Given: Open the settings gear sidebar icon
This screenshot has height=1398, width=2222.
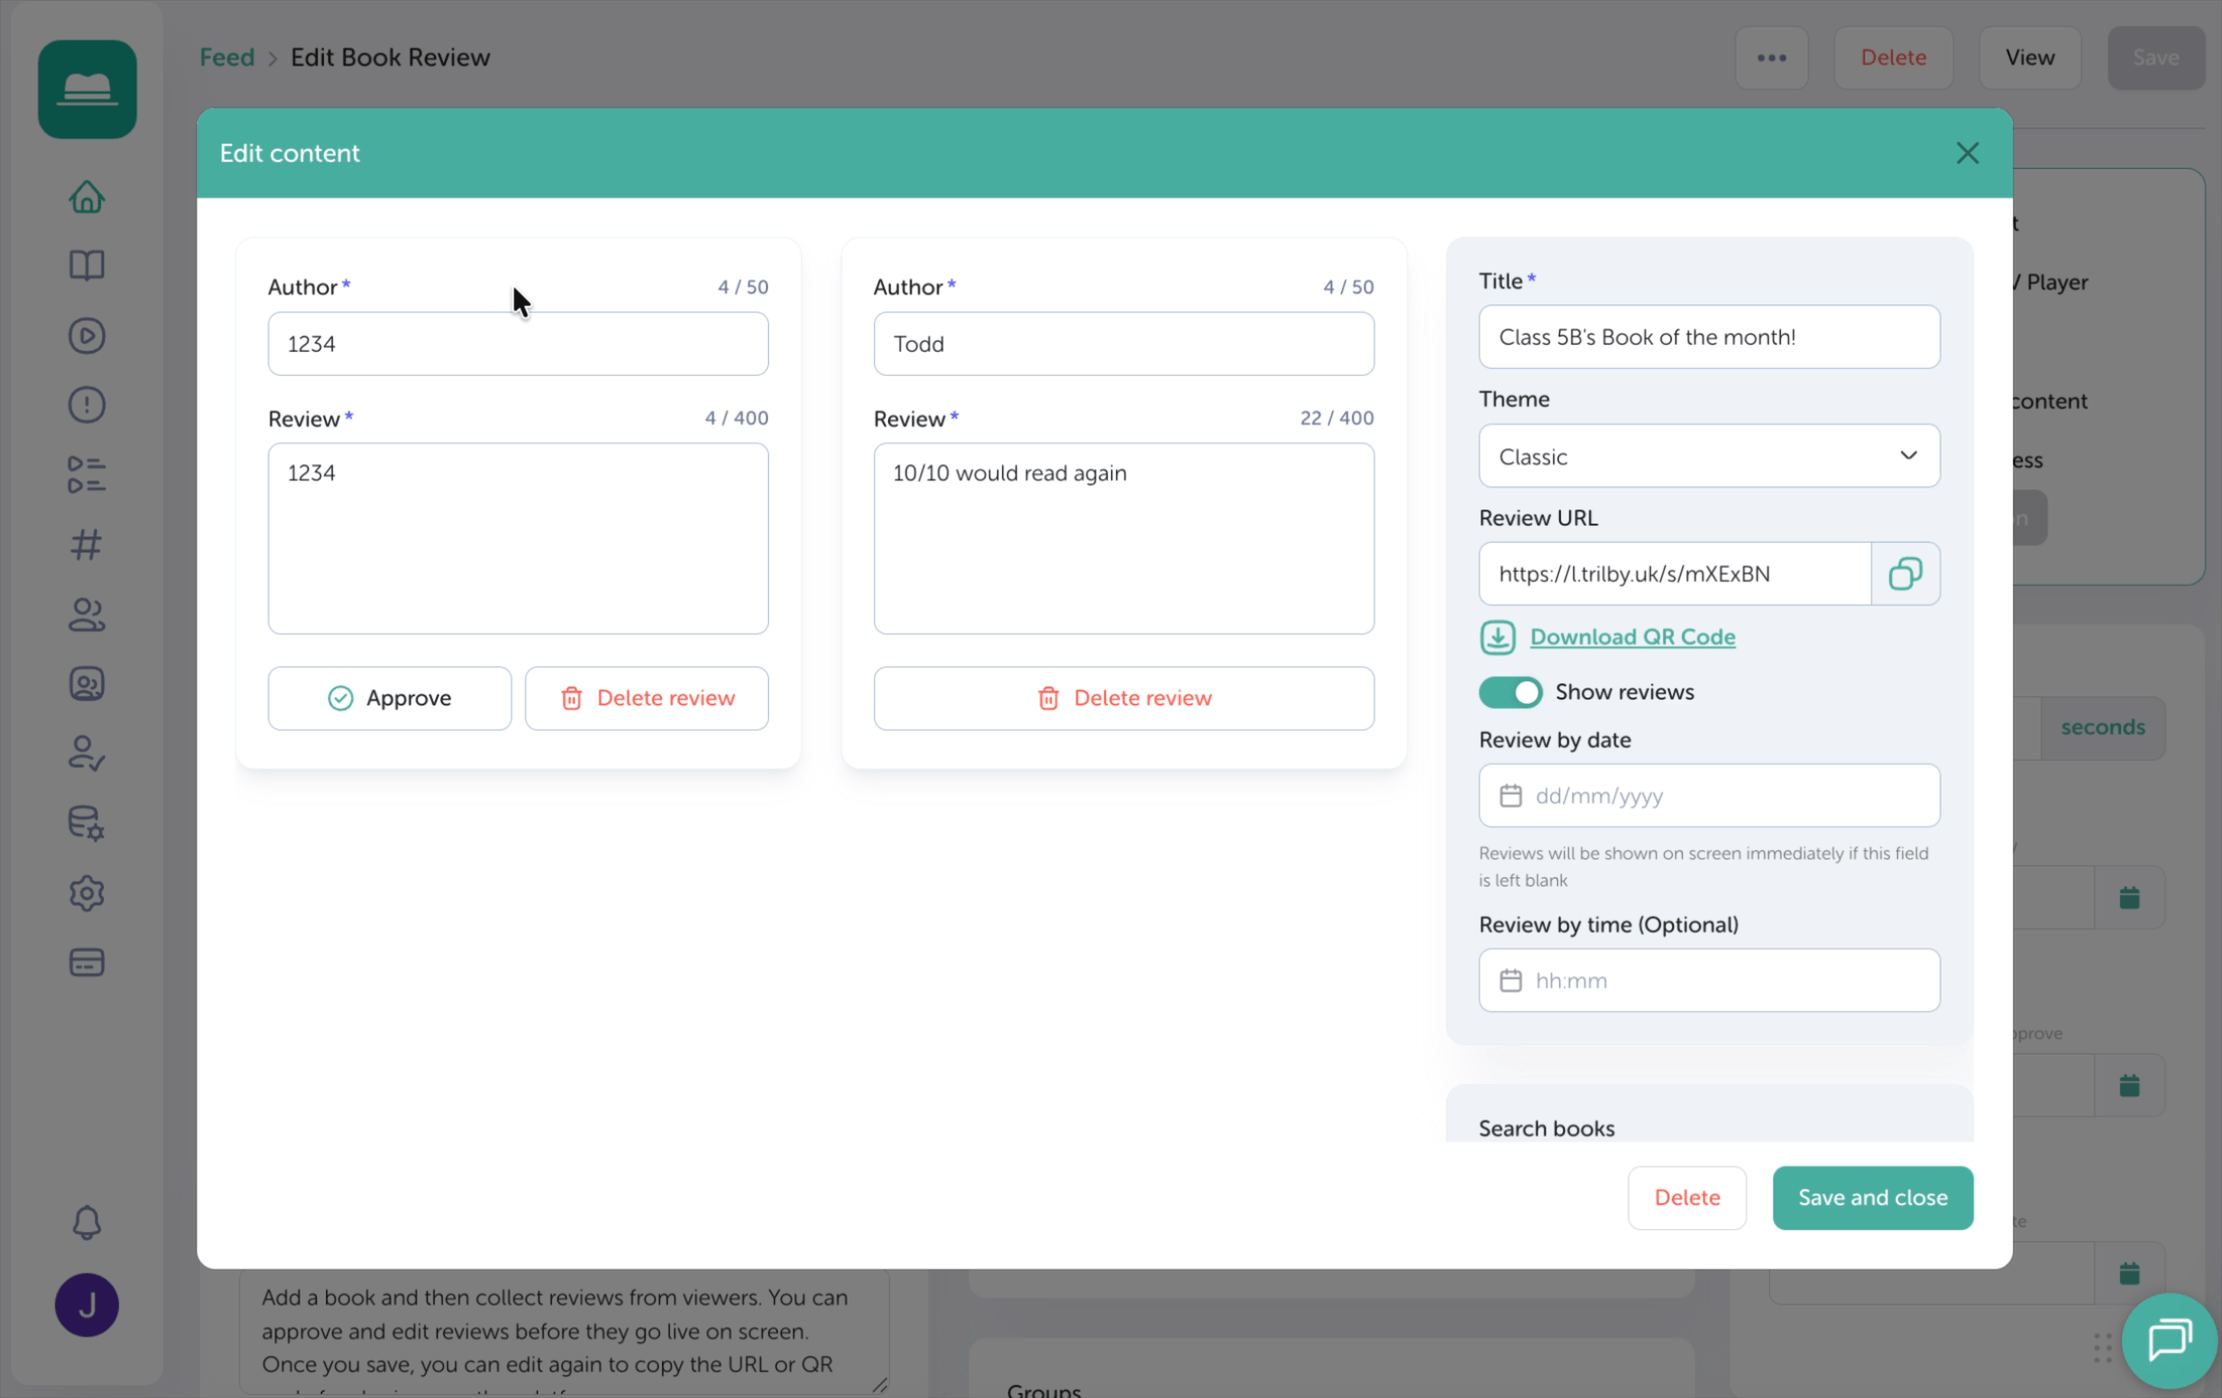Looking at the screenshot, I should pyautogui.click(x=87, y=893).
